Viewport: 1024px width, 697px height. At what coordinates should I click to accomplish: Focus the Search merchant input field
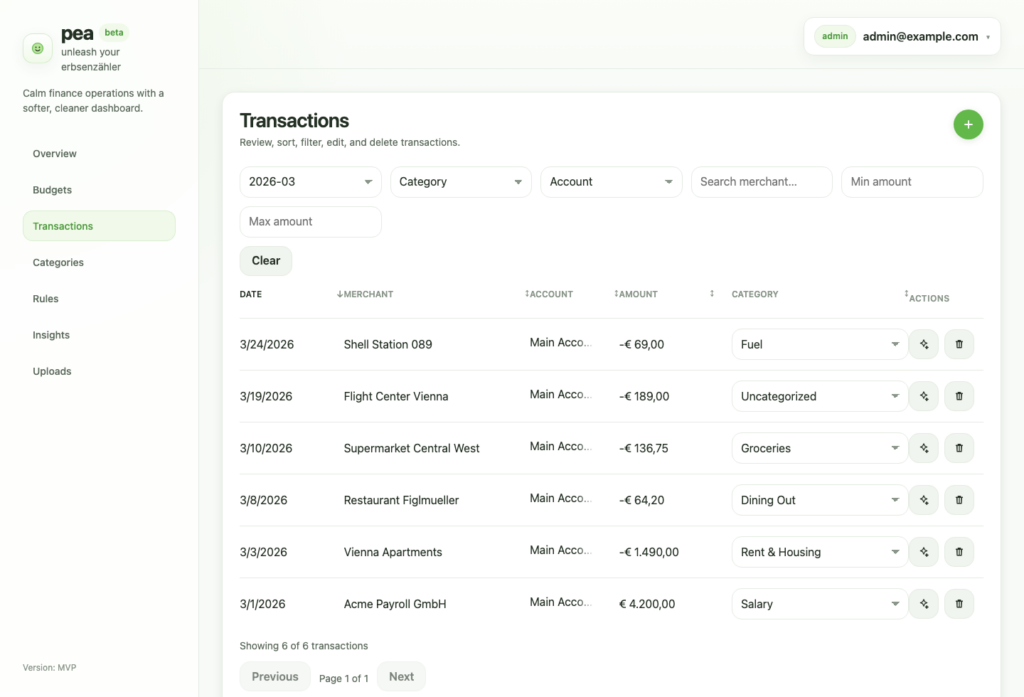click(x=761, y=182)
